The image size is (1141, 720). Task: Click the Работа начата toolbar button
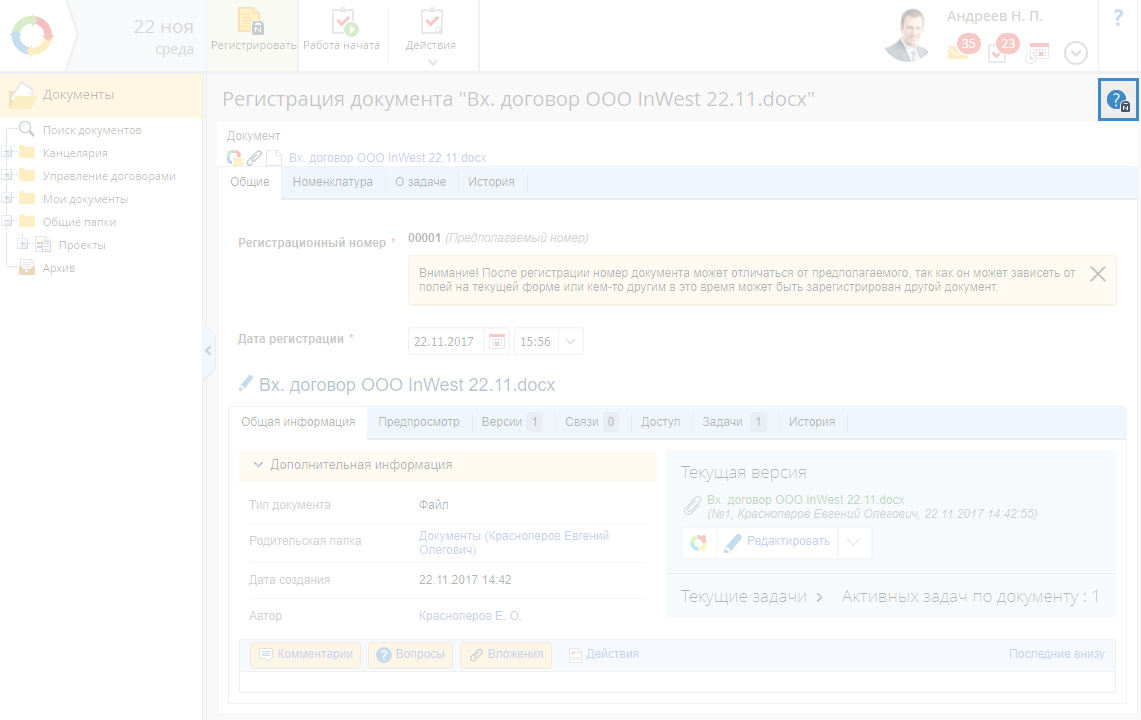[341, 31]
